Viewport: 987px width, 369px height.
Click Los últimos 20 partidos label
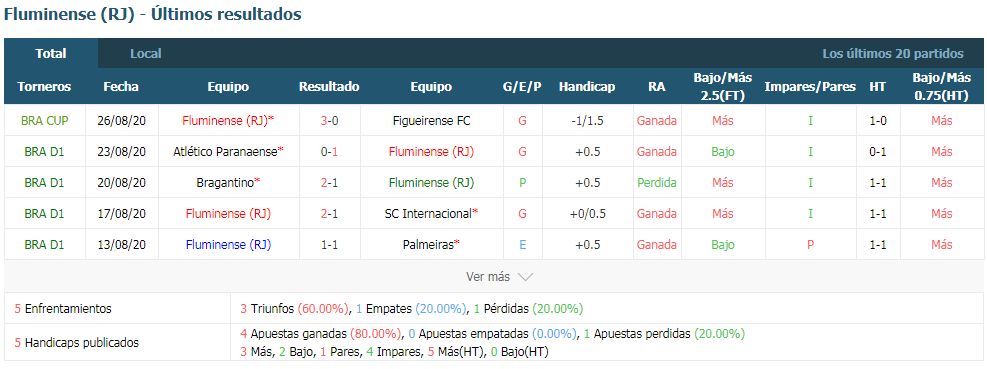[893, 54]
